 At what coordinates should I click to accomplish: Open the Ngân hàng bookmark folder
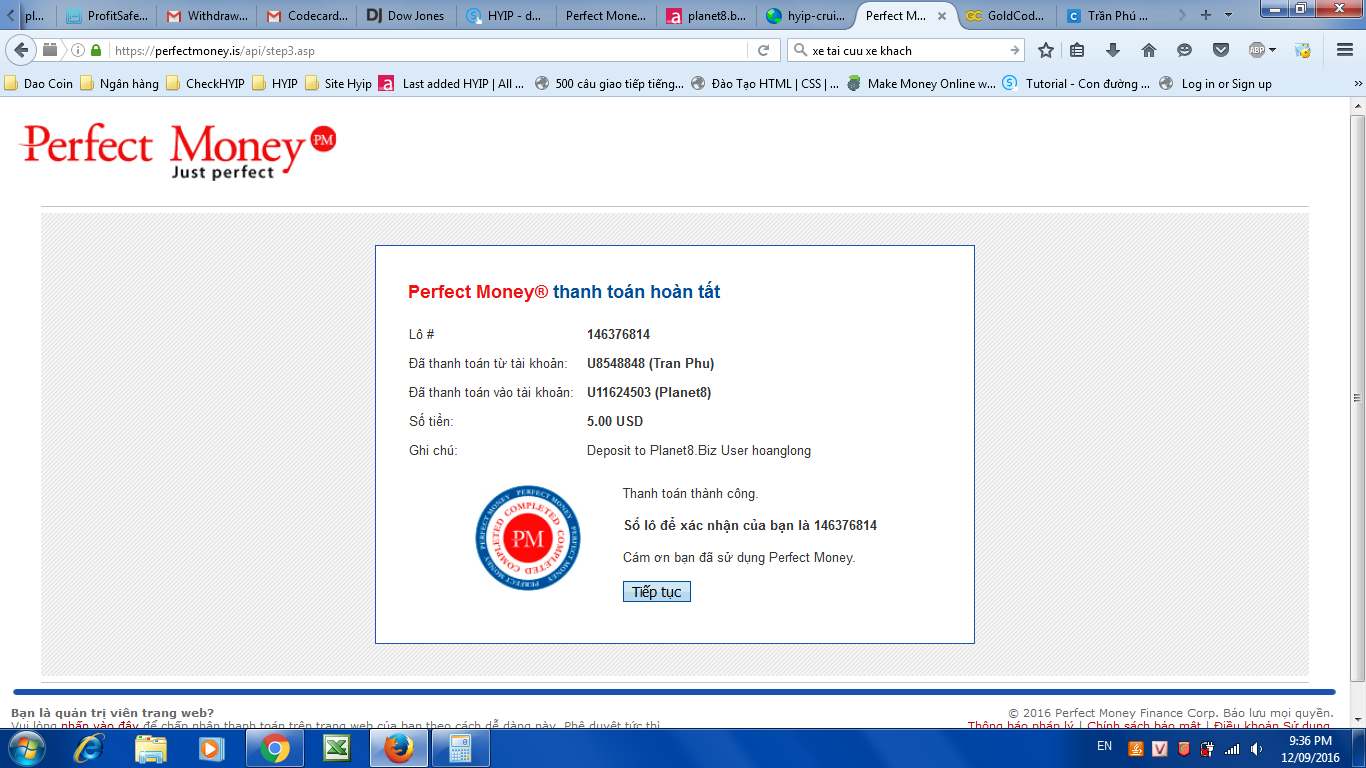point(119,84)
